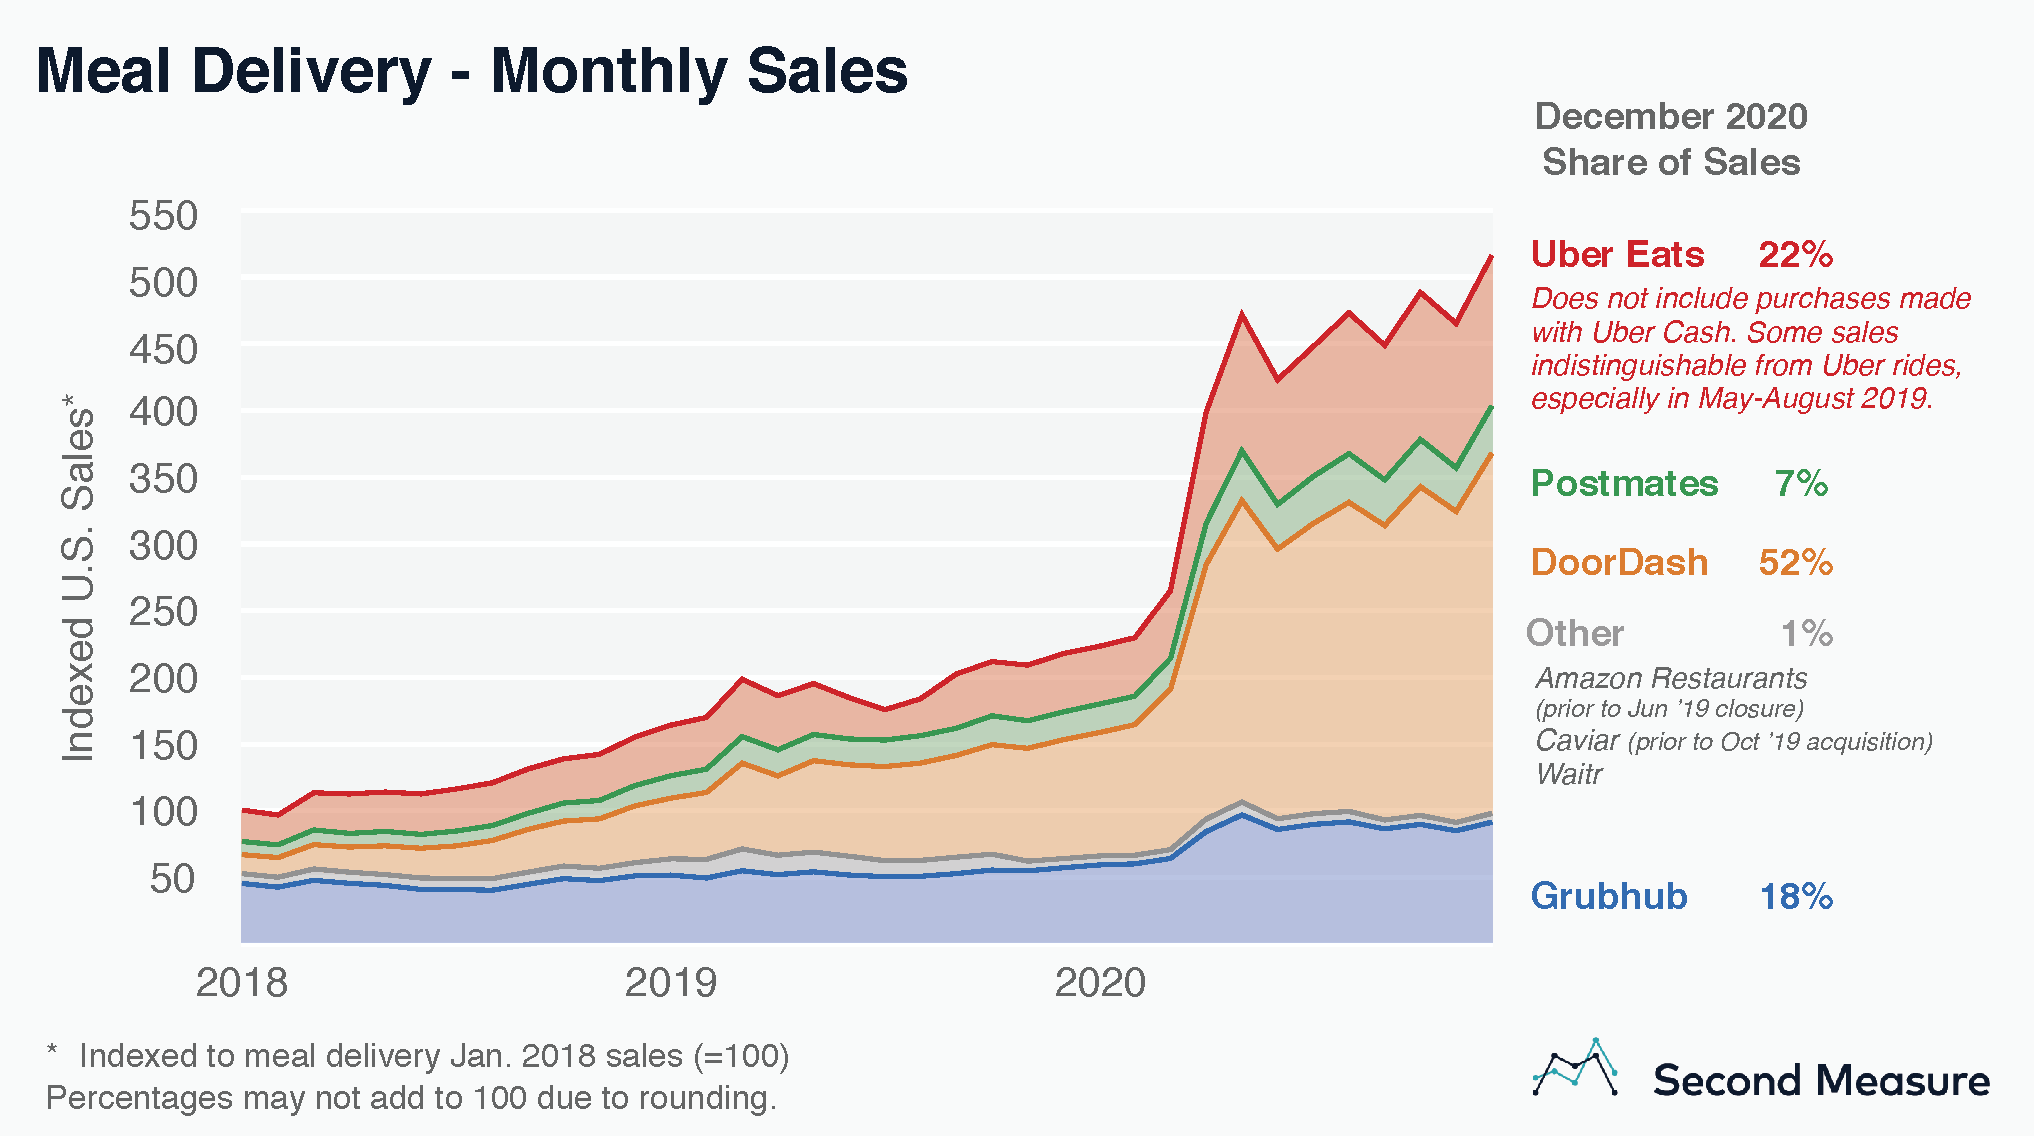This screenshot has height=1136, width=2034.
Task: Click the 500 y-axis tick label
Action: pyautogui.click(x=164, y=283)
